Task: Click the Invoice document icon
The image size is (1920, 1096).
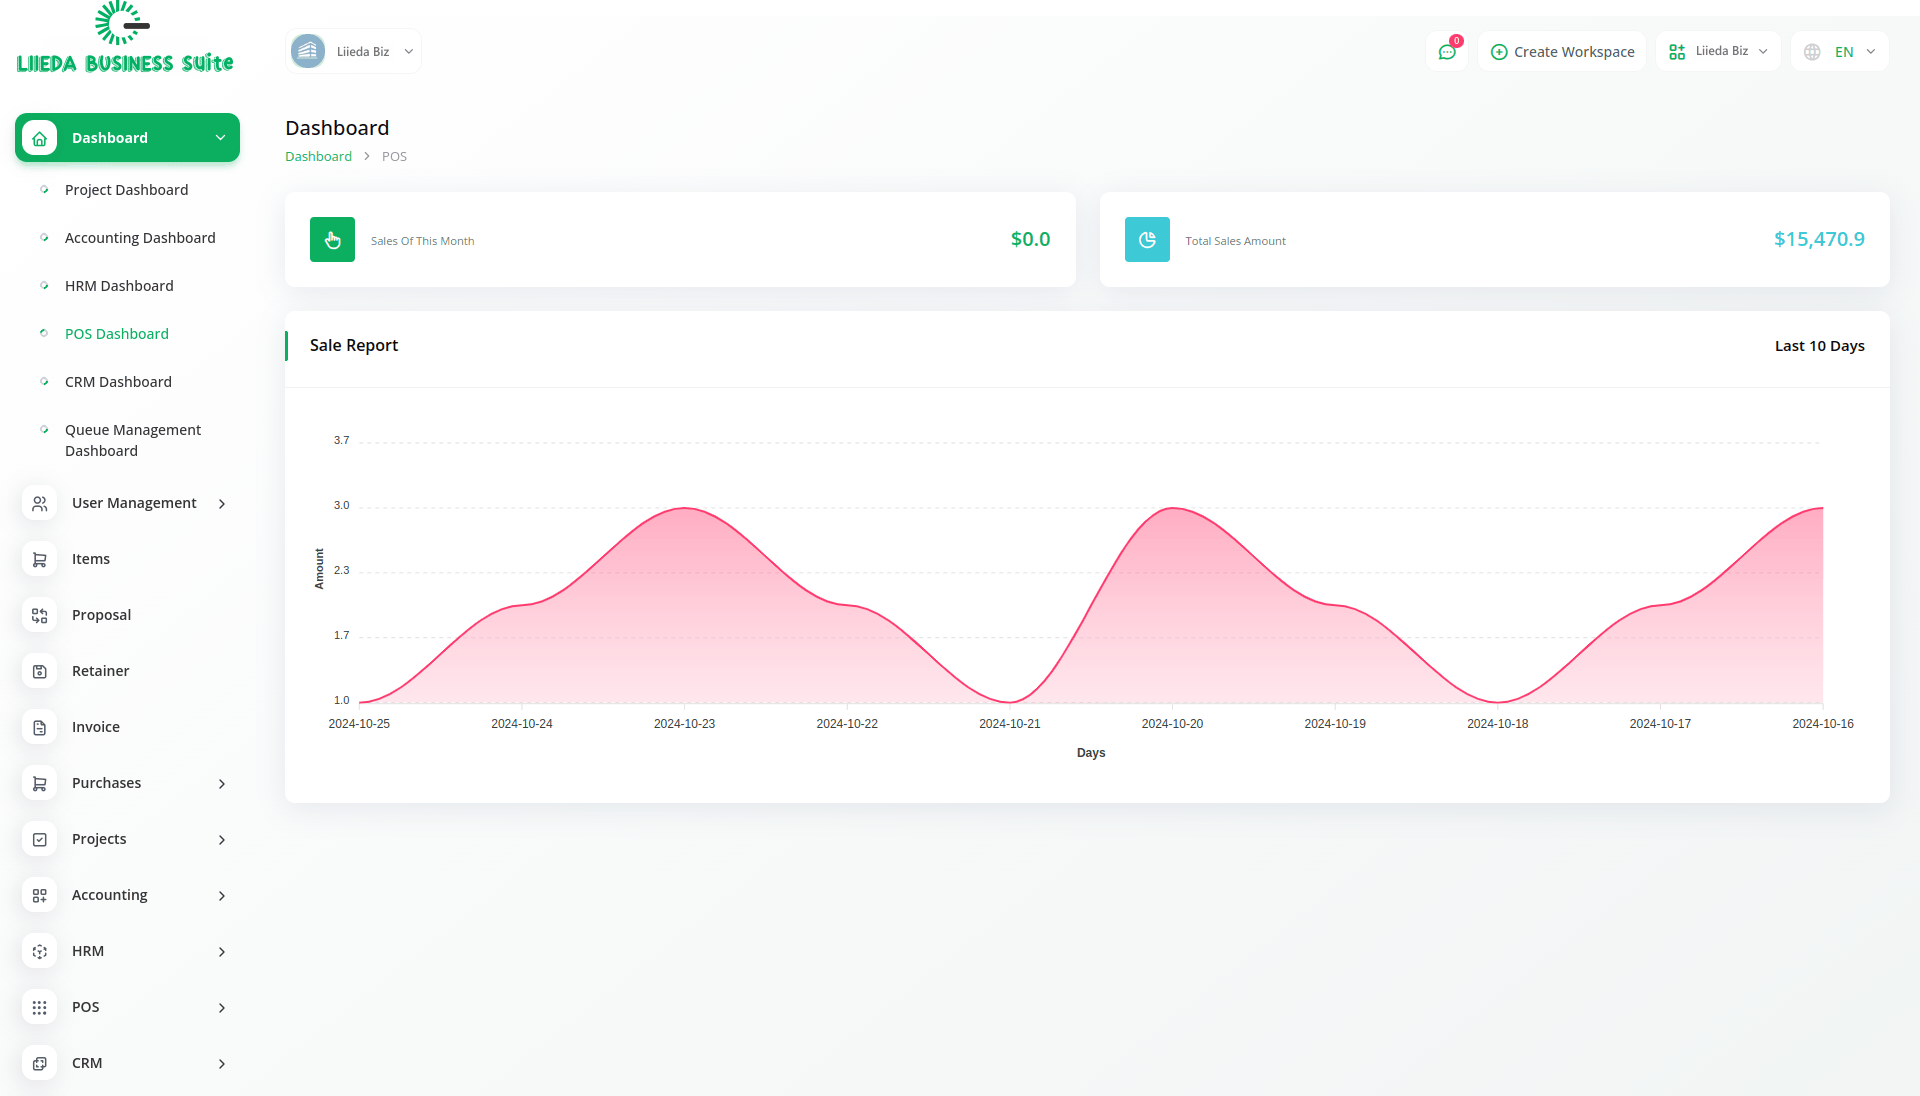Action: pyautogui.click(x=40, y=728)
